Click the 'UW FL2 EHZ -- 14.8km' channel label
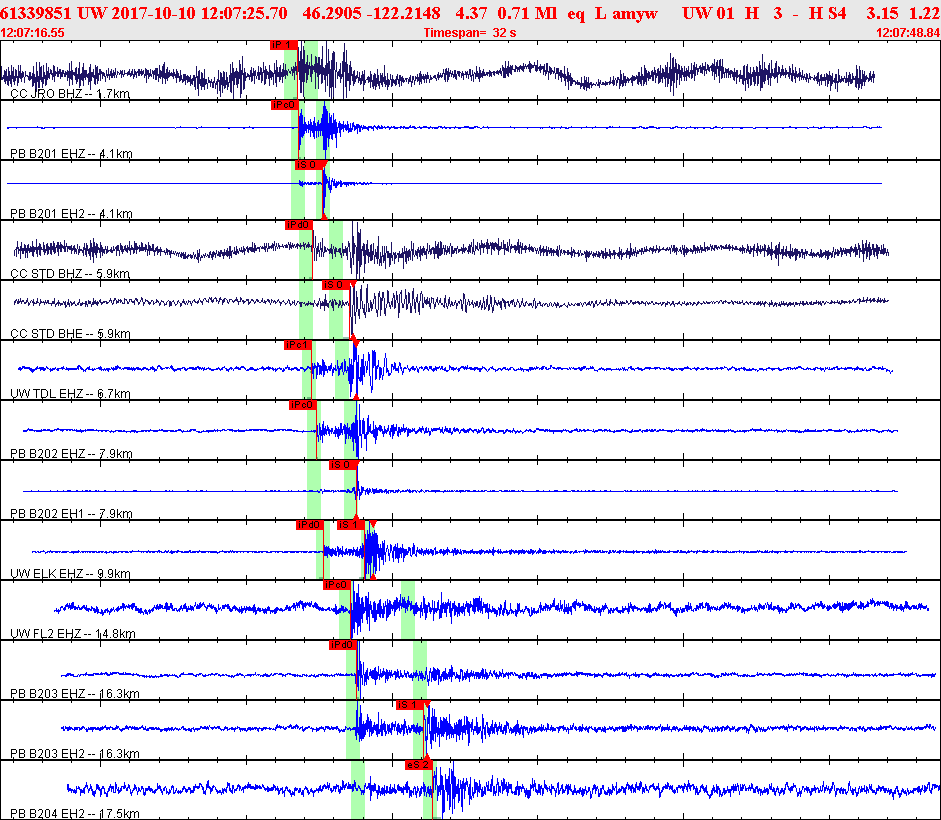 73,634
